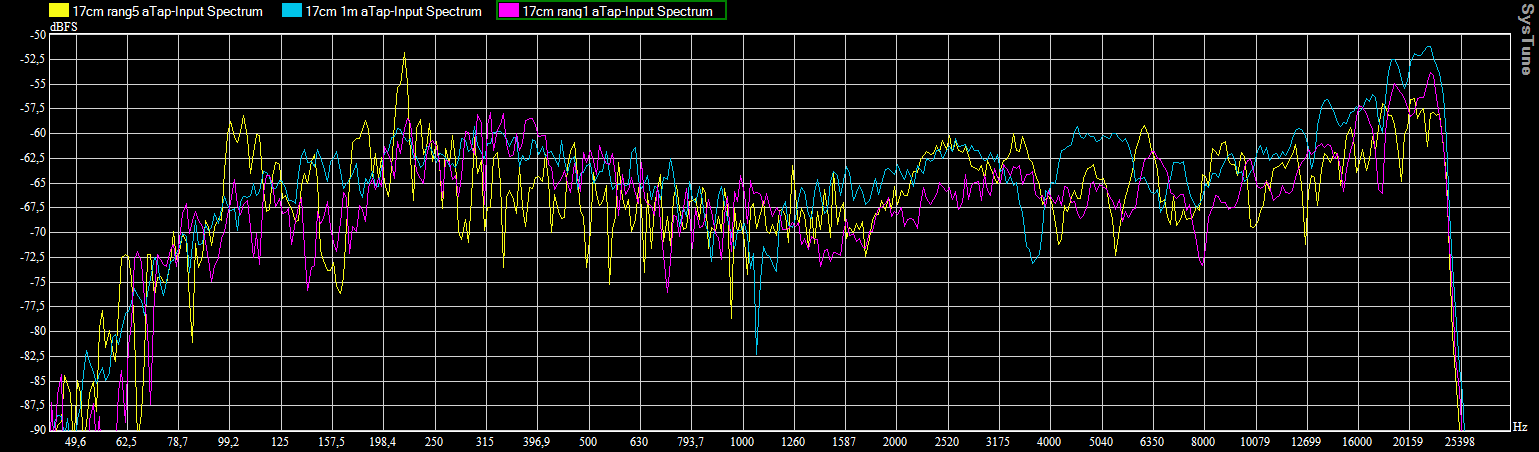
Task: Click the deep cyan dip just above 1000 Hz
Action: [757, 352]
